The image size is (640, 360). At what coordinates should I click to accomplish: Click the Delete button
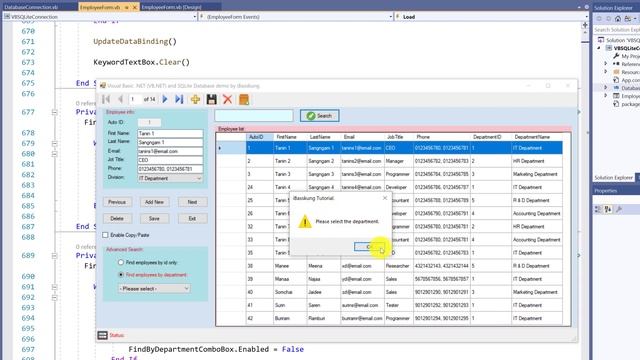coord(117,219)
